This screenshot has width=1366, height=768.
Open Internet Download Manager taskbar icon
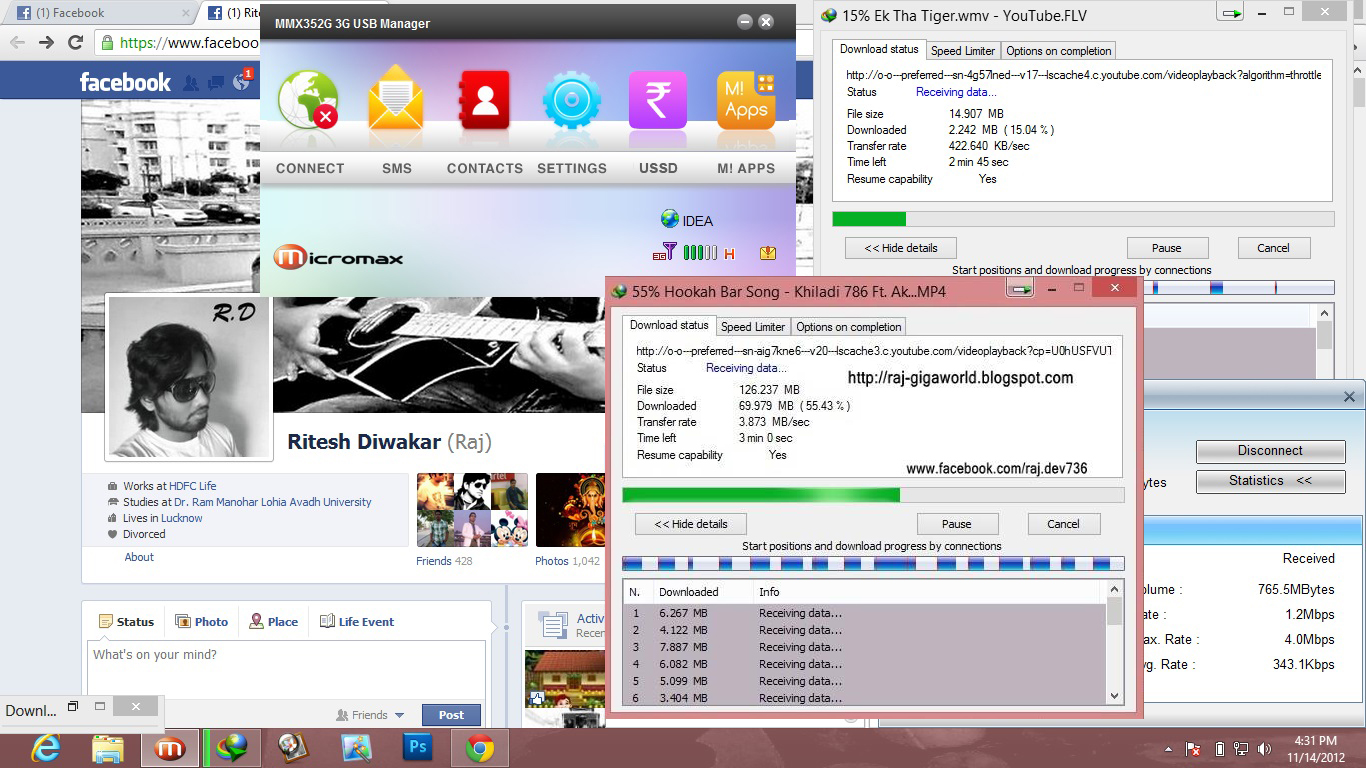232,747
